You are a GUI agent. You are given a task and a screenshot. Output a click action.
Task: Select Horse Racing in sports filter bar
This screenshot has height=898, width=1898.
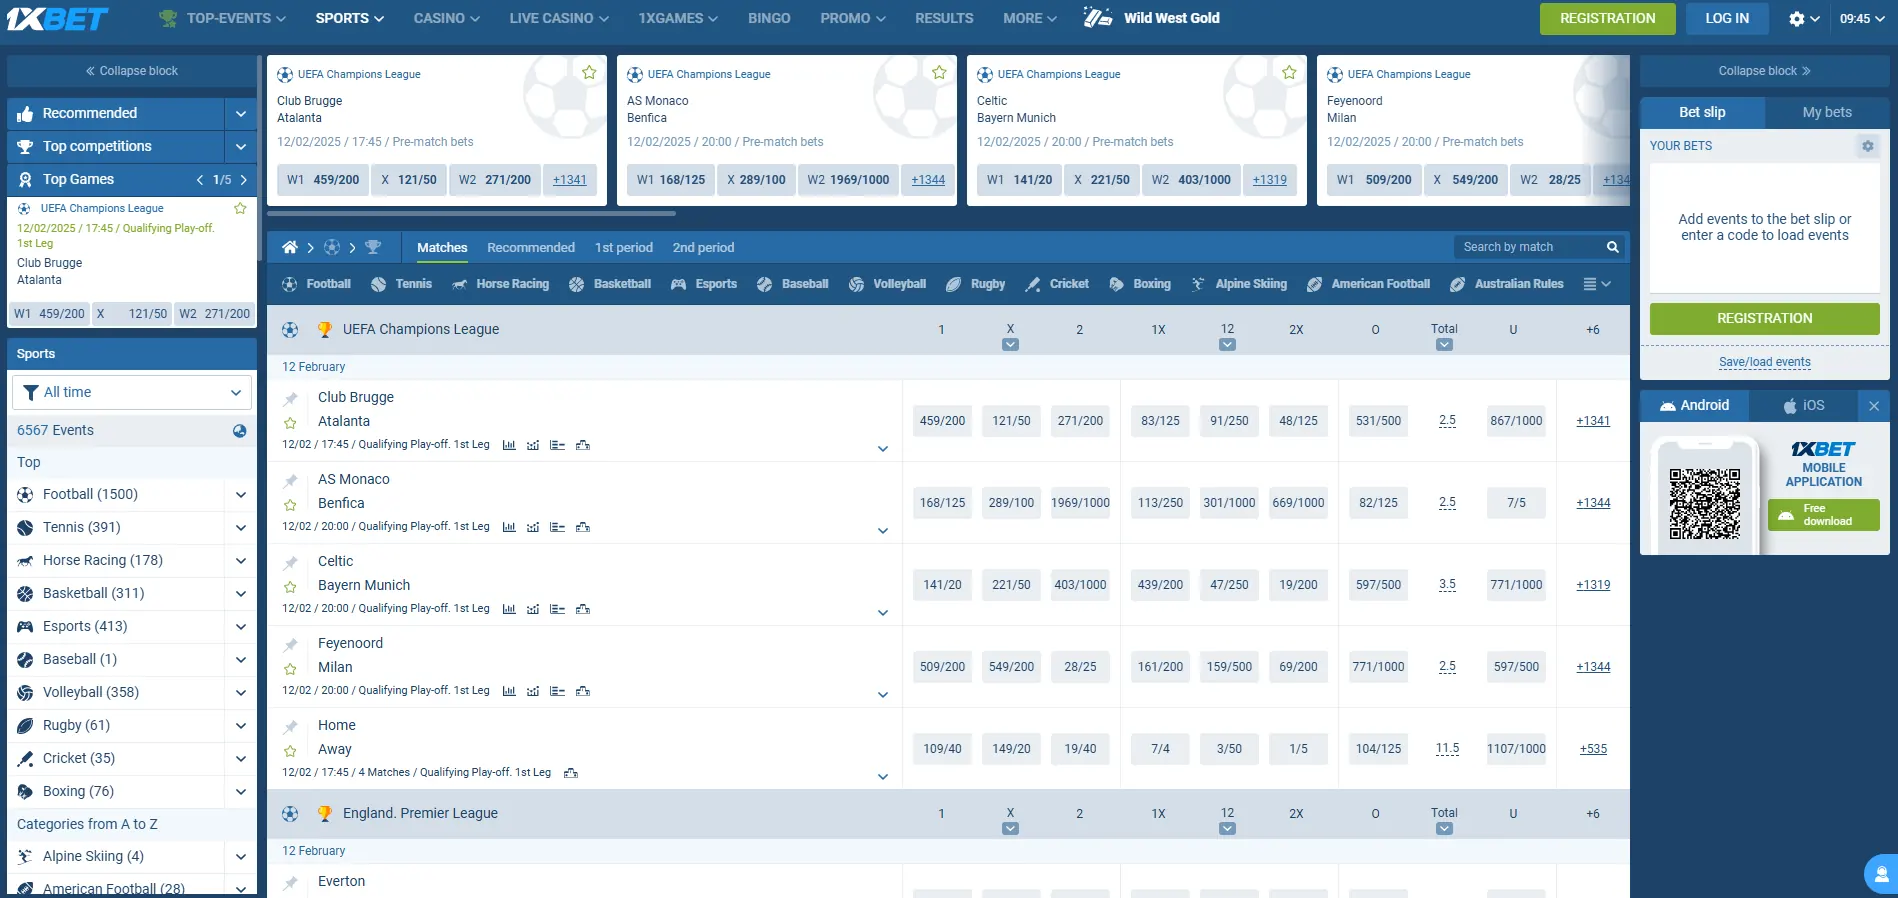point(500,284)
